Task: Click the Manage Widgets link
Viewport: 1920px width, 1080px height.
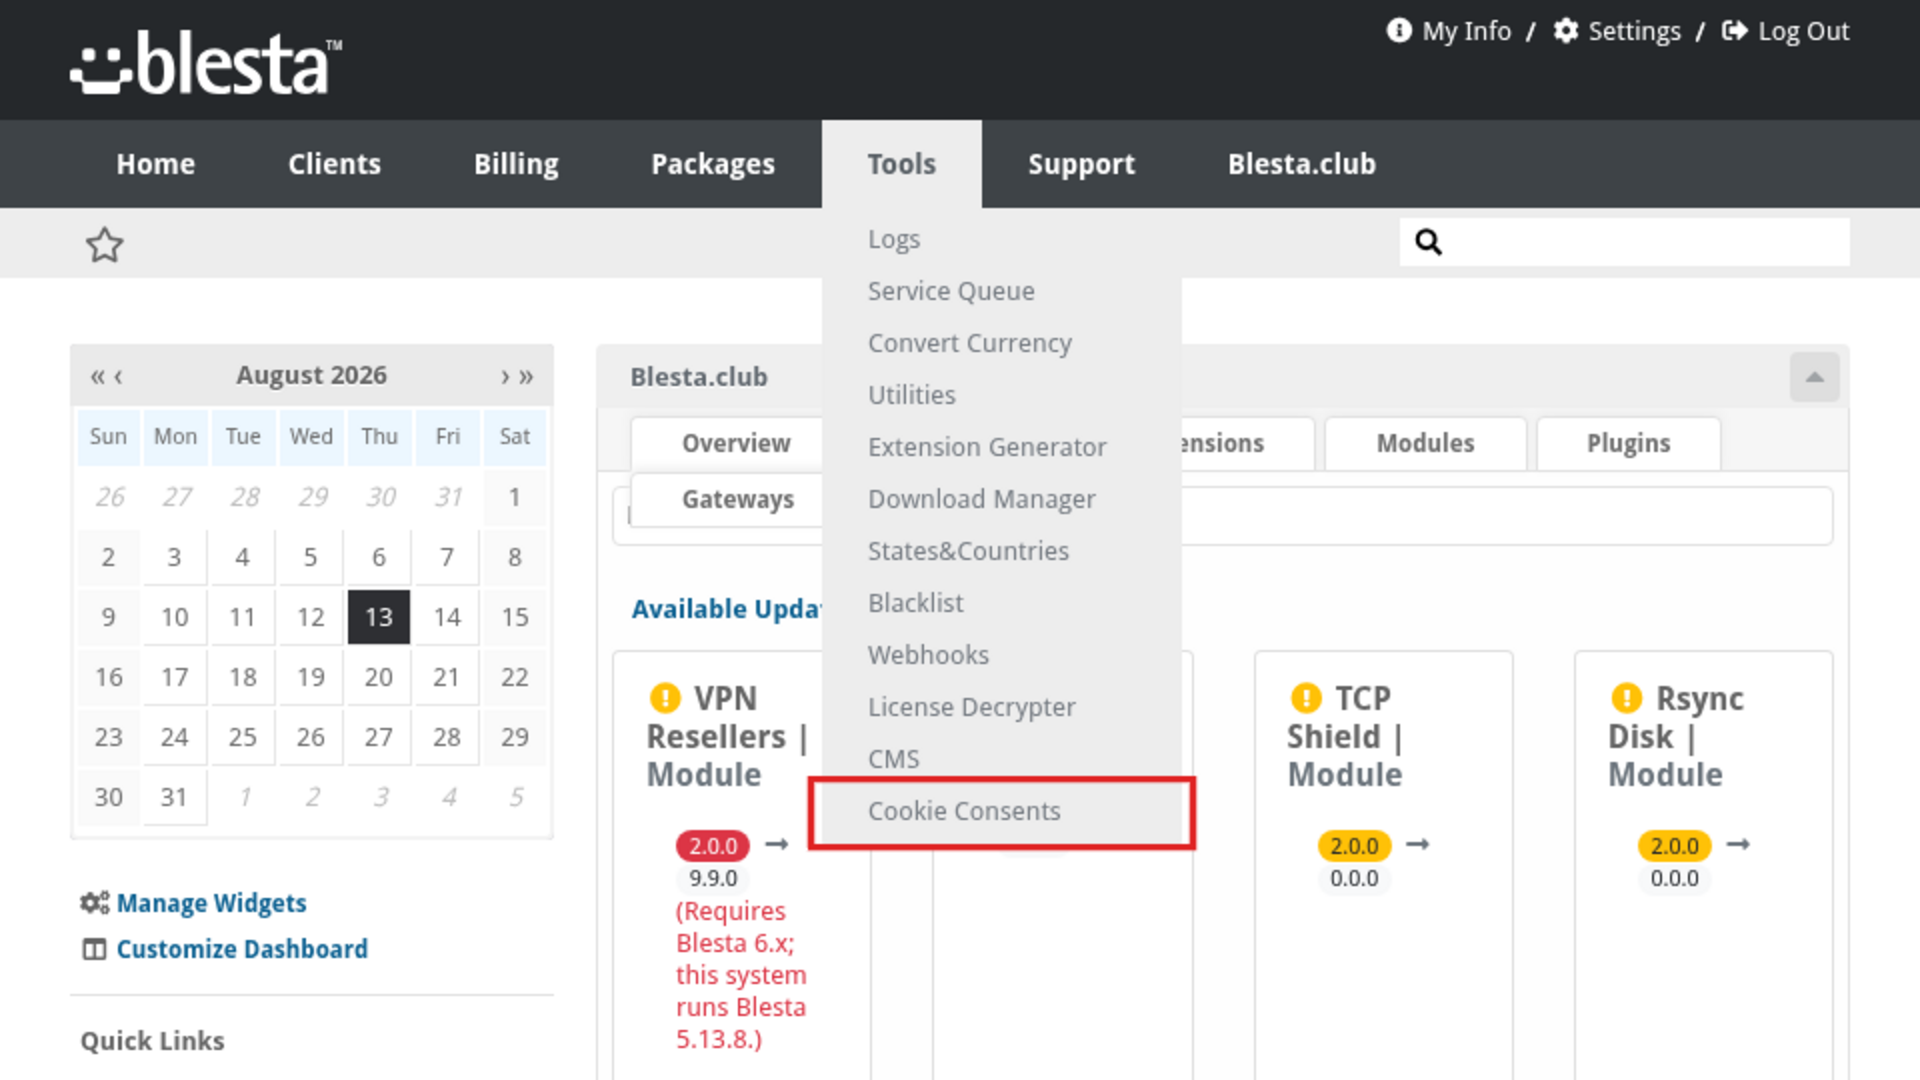Action: [x=211, y=903]
